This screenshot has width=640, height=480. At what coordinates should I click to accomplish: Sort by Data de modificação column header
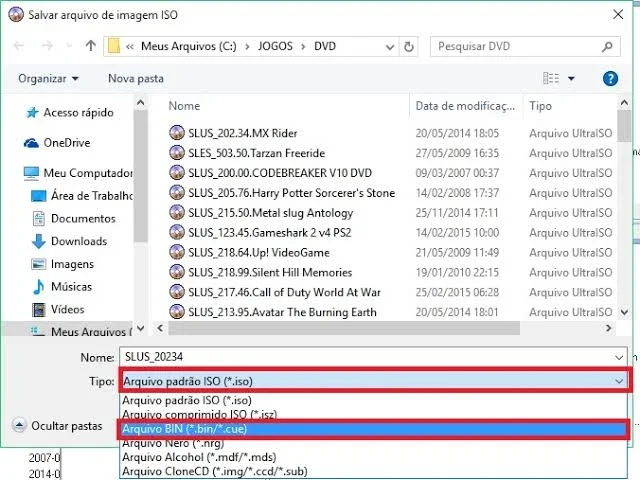(x=465, y=106)
